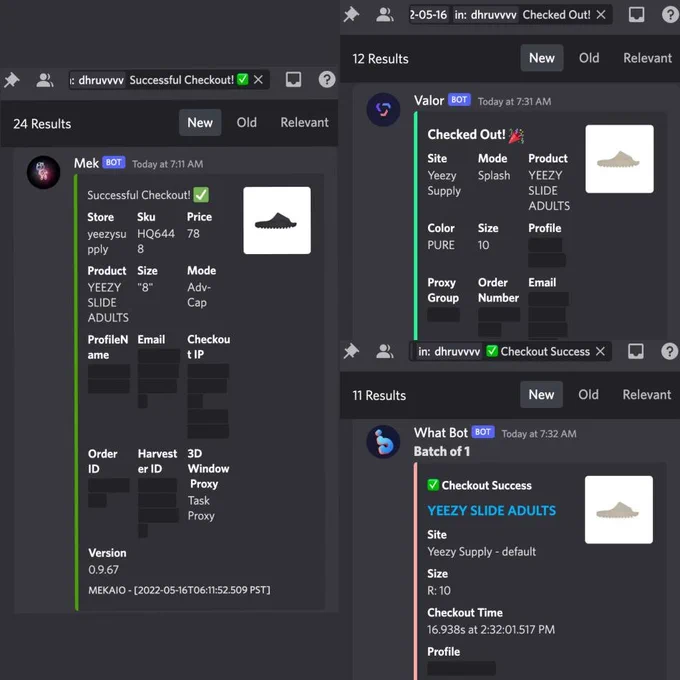Click the Valor bot username
This screenshot has width=680, height=680.
(428, 101)
